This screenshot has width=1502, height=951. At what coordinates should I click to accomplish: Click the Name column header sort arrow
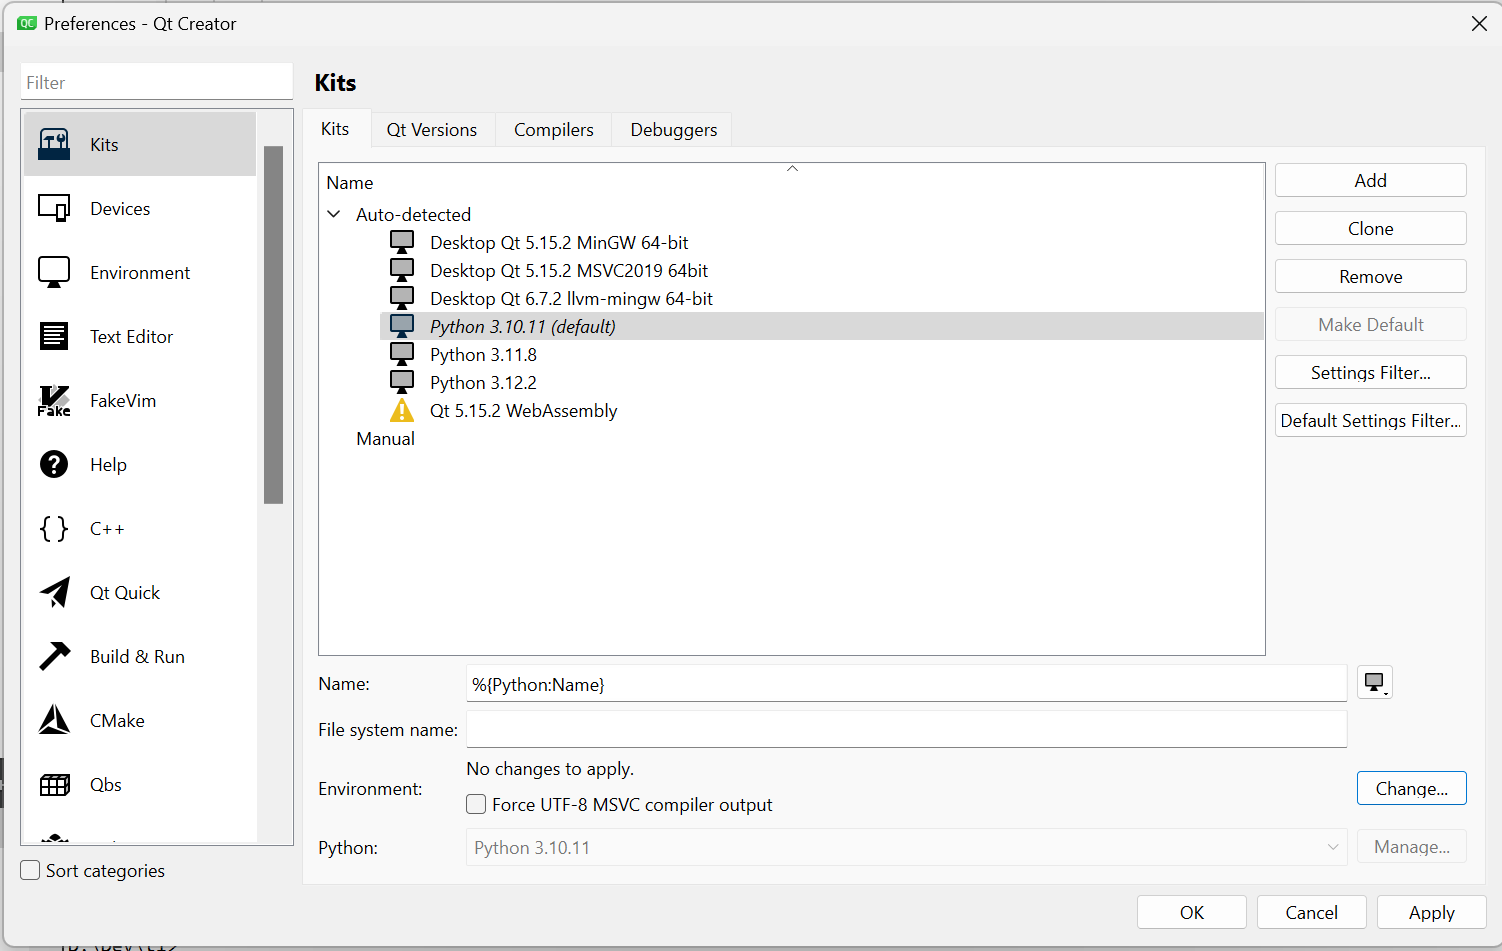pos(792,169)
